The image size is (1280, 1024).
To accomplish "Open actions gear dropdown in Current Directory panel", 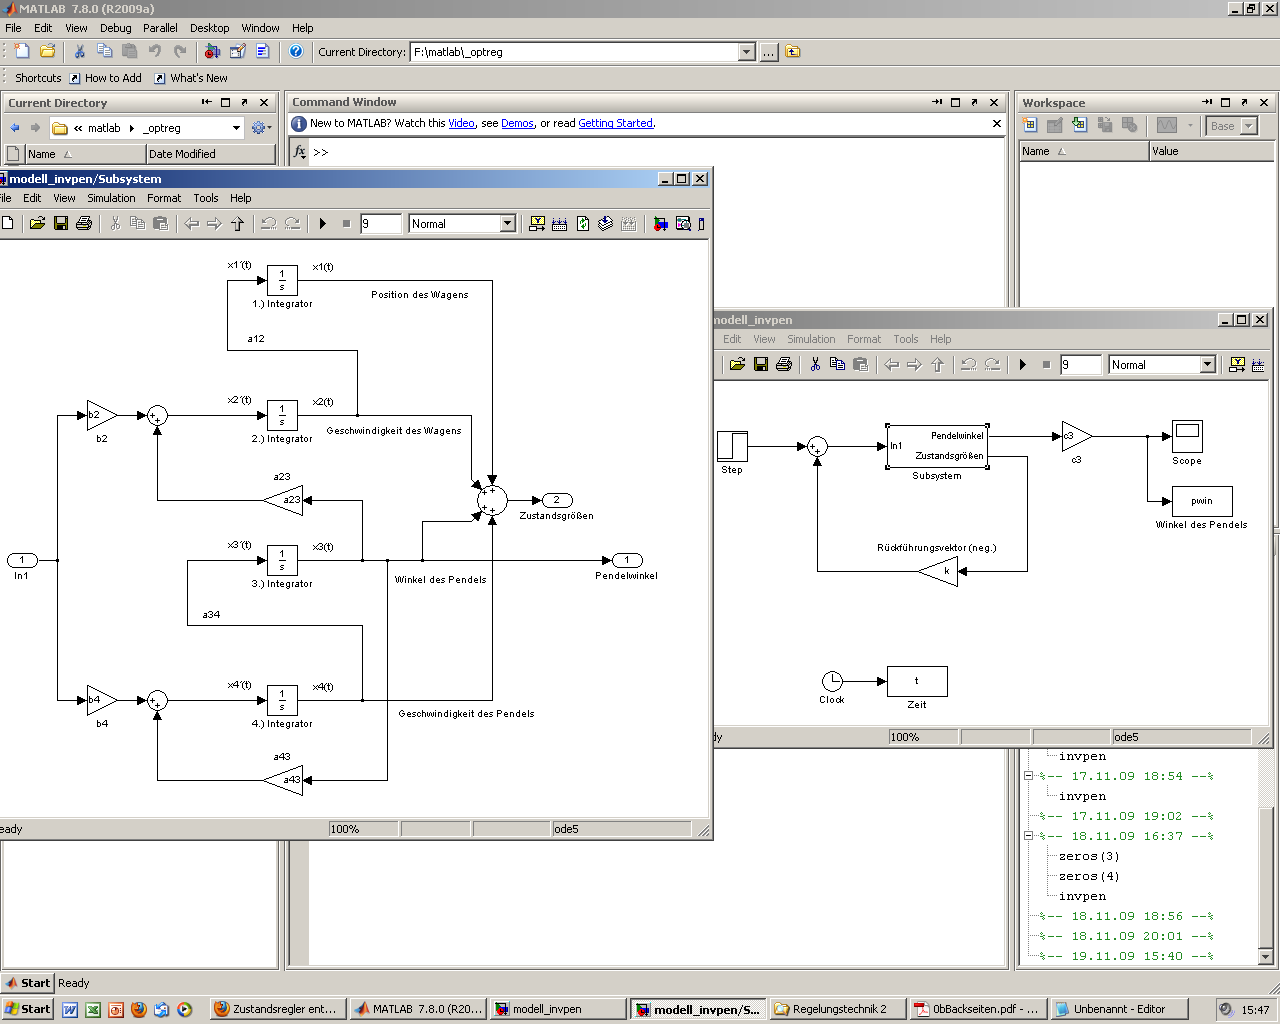I will tap(261, 128).
